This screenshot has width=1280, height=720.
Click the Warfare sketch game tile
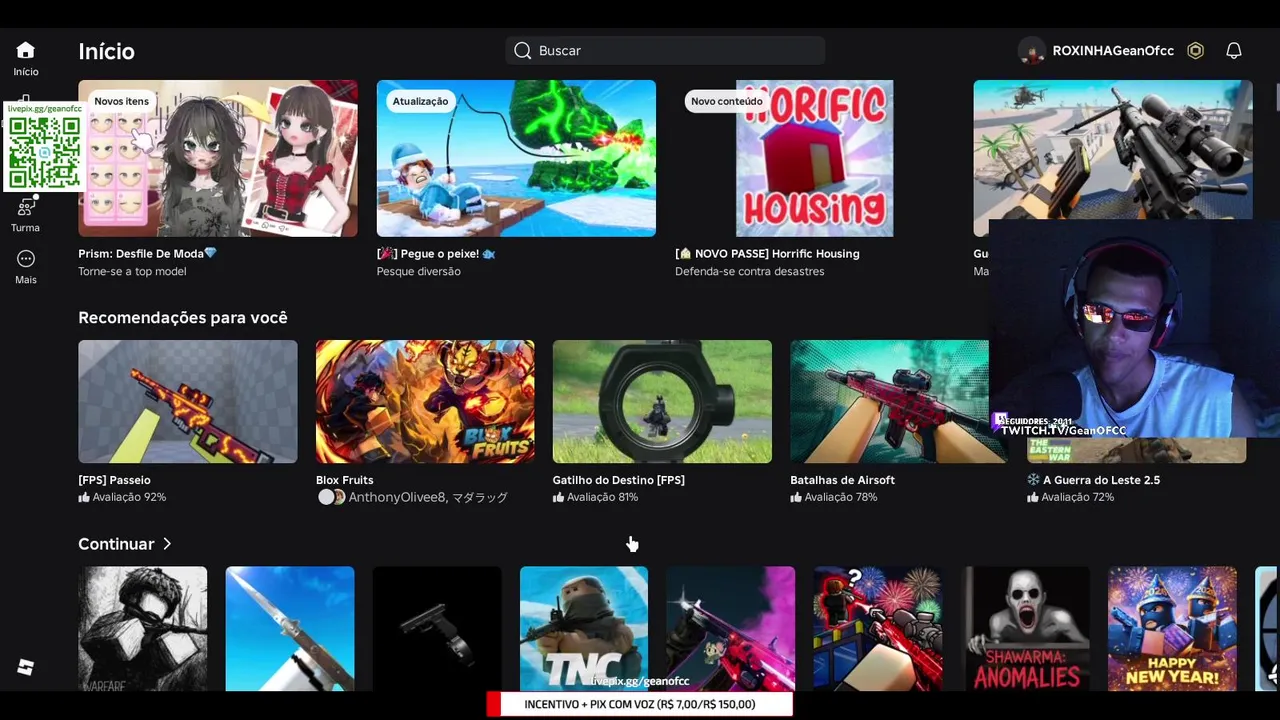pos(143,629)
